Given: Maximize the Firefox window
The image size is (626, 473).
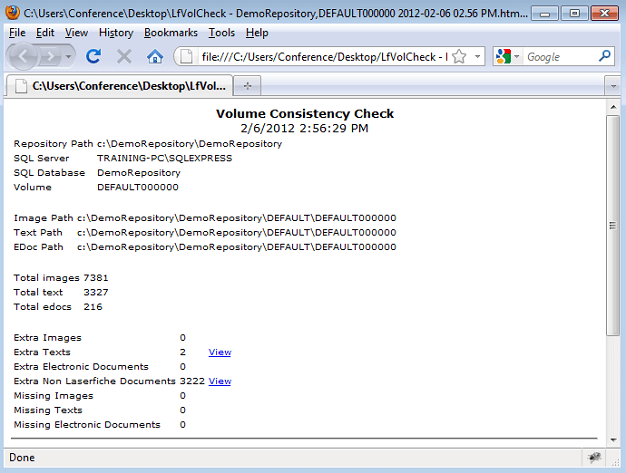Looking at the screenshot, I should click(574, 14).
